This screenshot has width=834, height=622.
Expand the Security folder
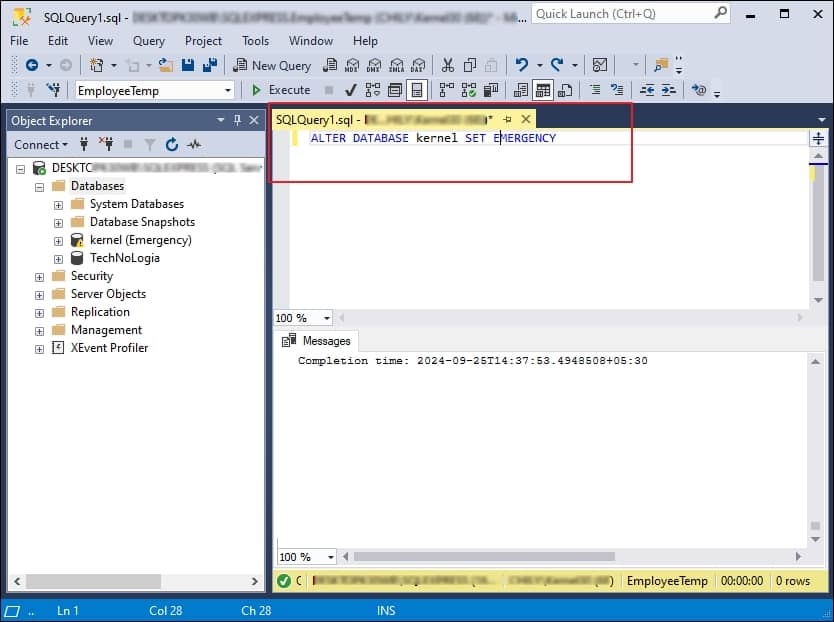[x=39, y=277]
